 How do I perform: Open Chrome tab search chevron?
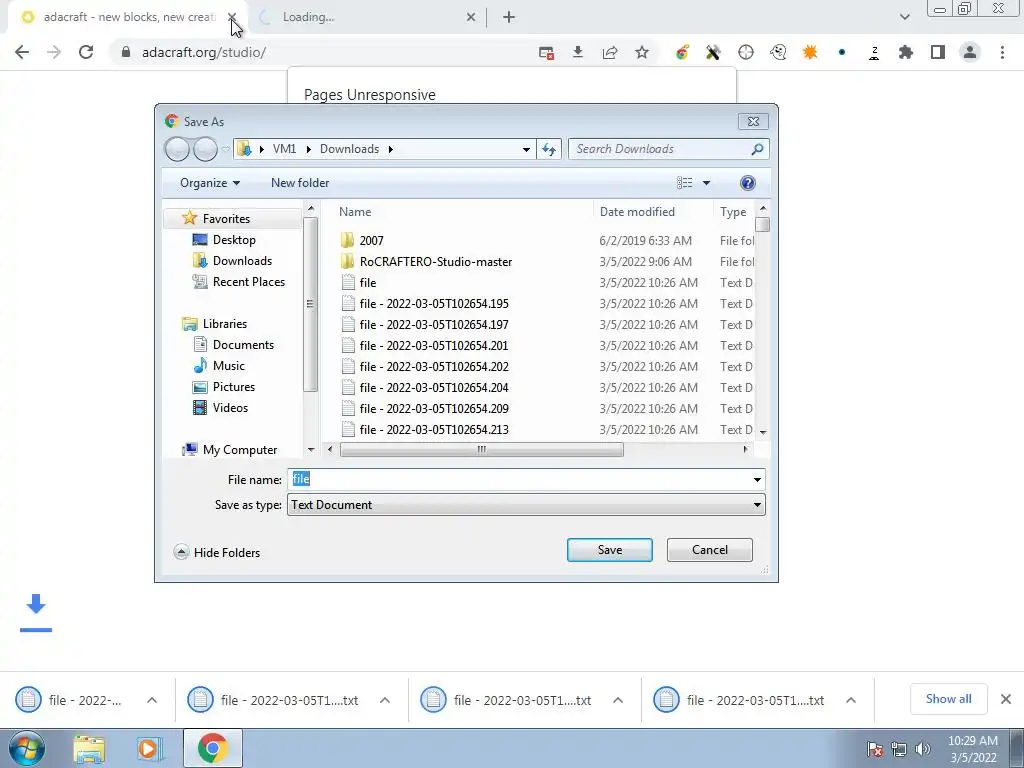[904, 17]
